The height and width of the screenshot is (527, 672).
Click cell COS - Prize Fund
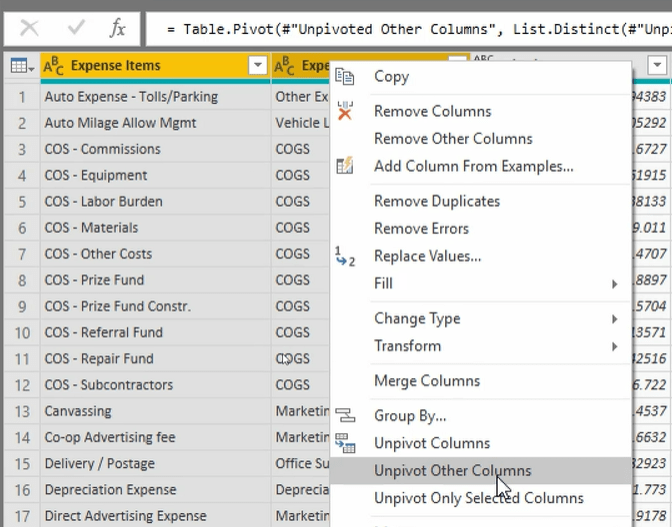[x=156, y=280]
